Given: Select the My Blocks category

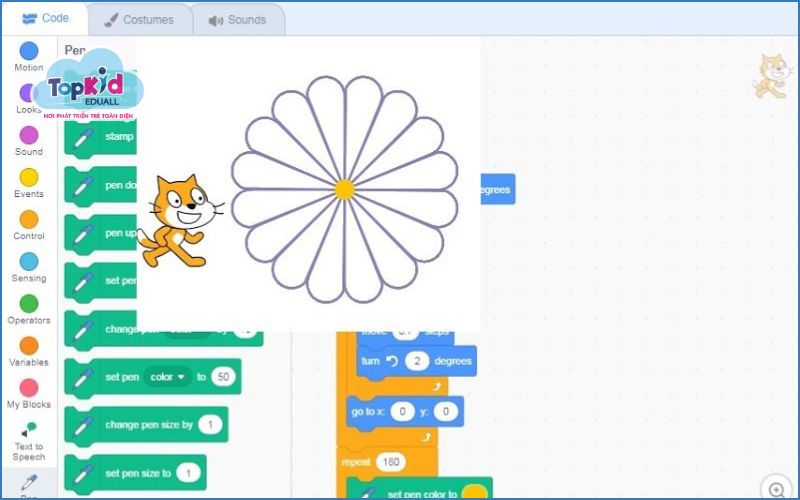Looking at the screenshot, I should (29, 393).
